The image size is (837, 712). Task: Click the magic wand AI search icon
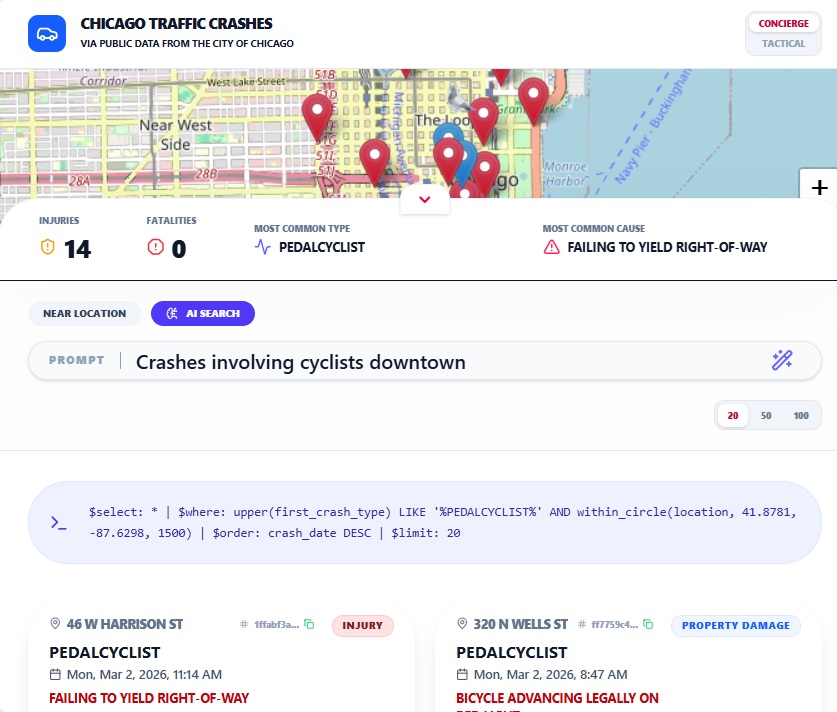click(x=782, y=361)
